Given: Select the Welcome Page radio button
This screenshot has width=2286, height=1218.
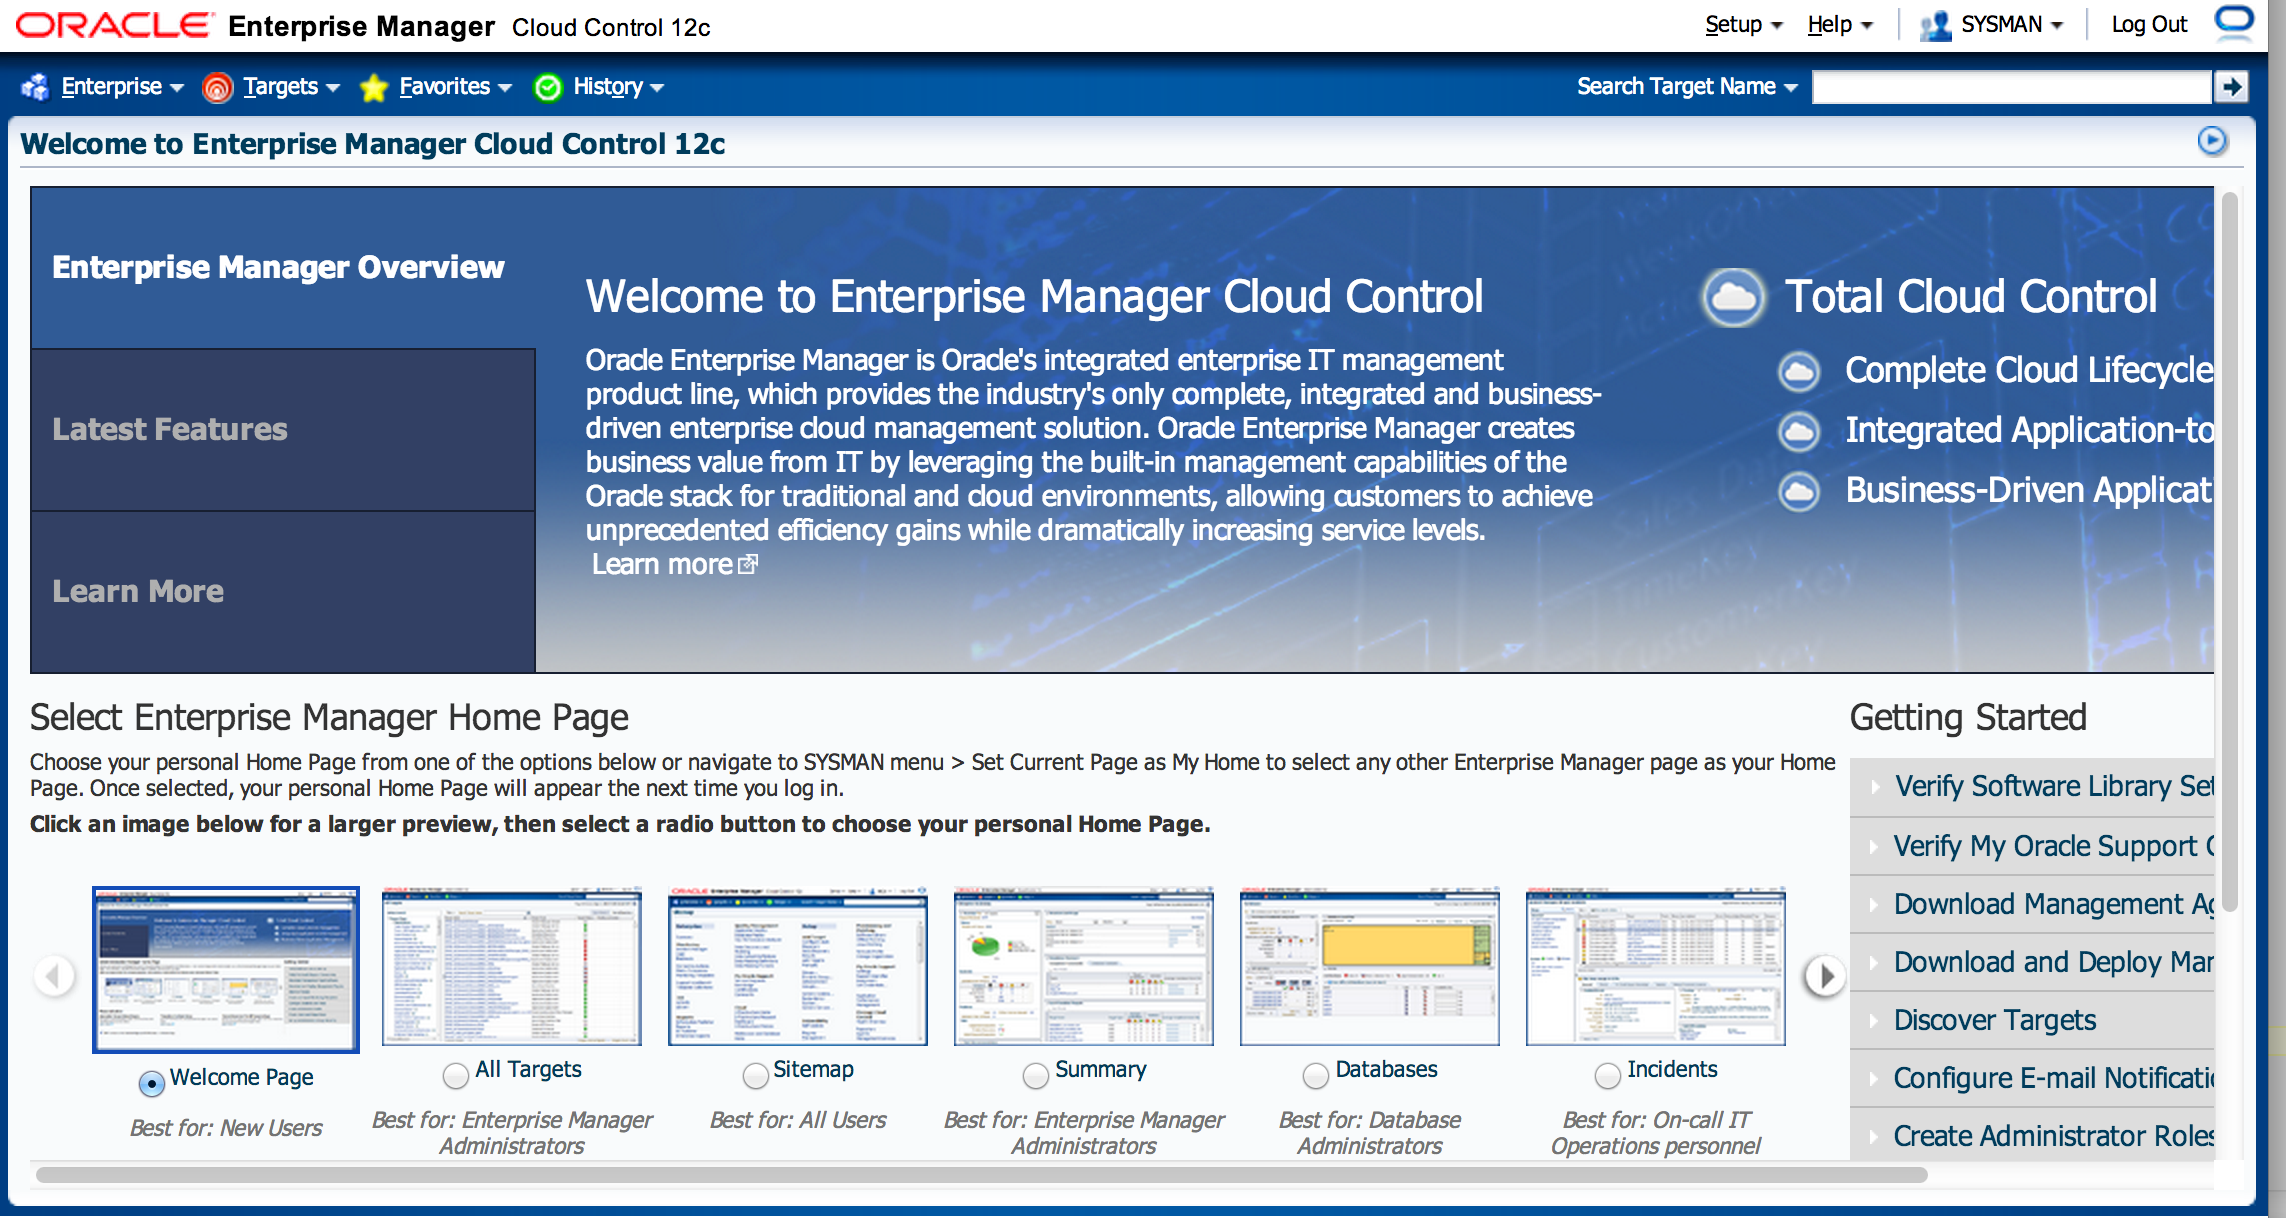Looking at the screenshot, I should pos(154,1077).
